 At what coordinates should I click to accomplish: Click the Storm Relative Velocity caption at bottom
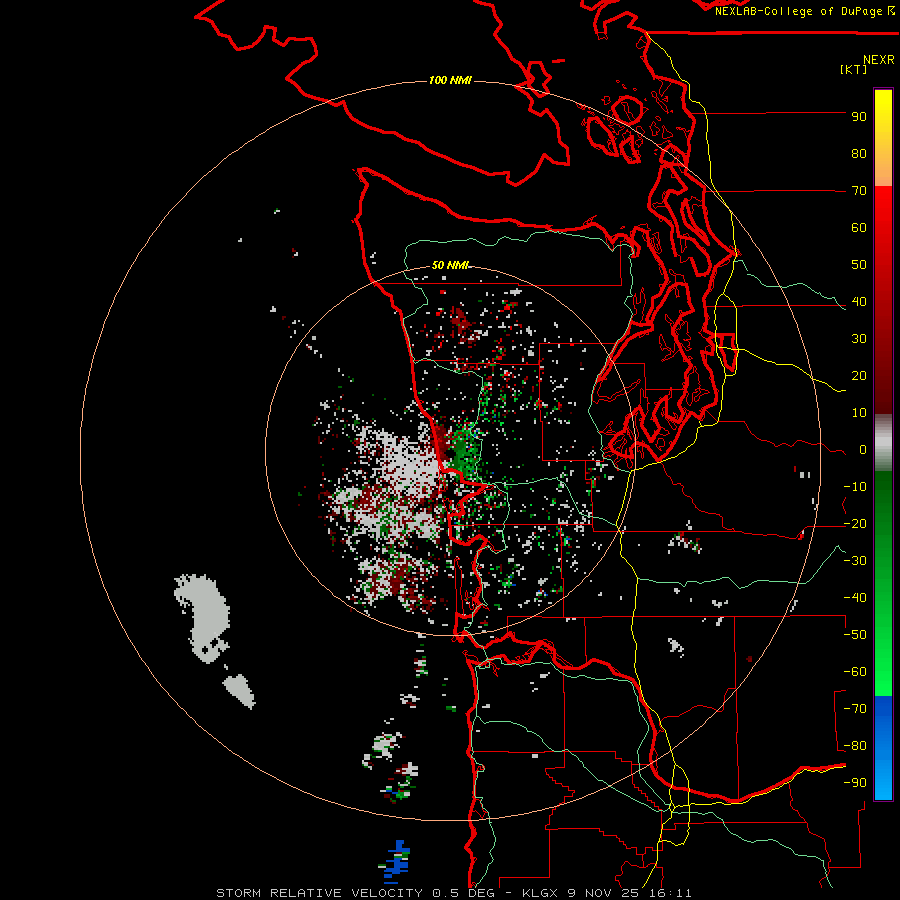453,893
